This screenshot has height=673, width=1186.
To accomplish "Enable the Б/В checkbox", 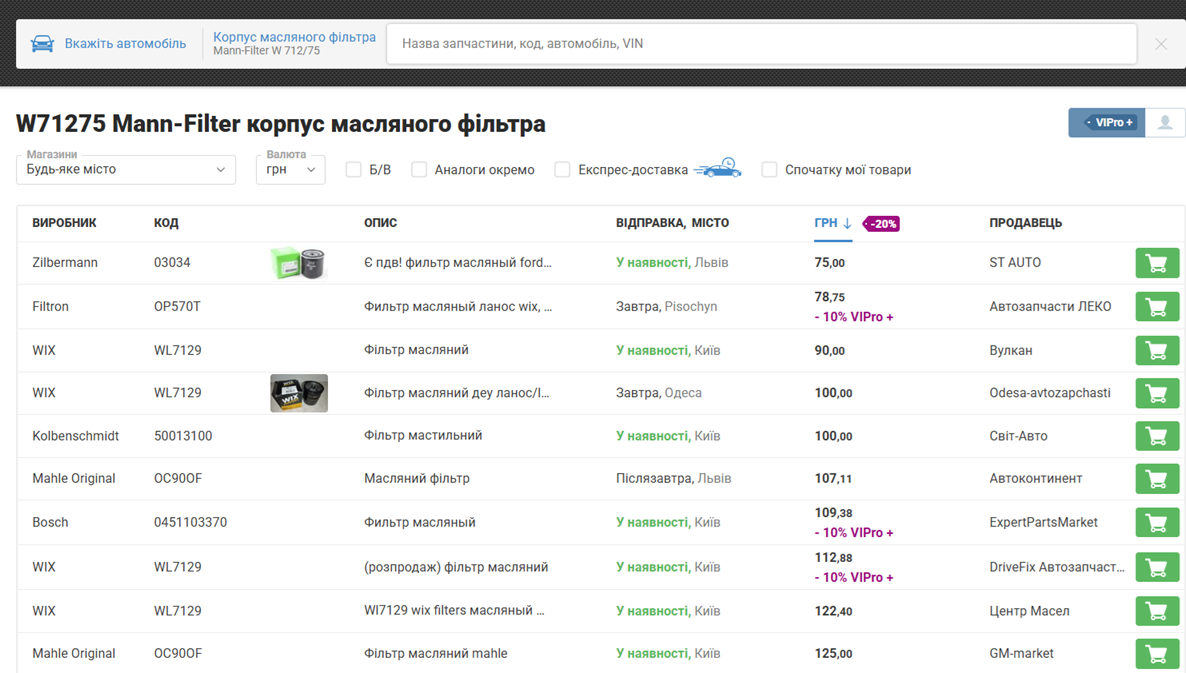I will click(353, 169).
